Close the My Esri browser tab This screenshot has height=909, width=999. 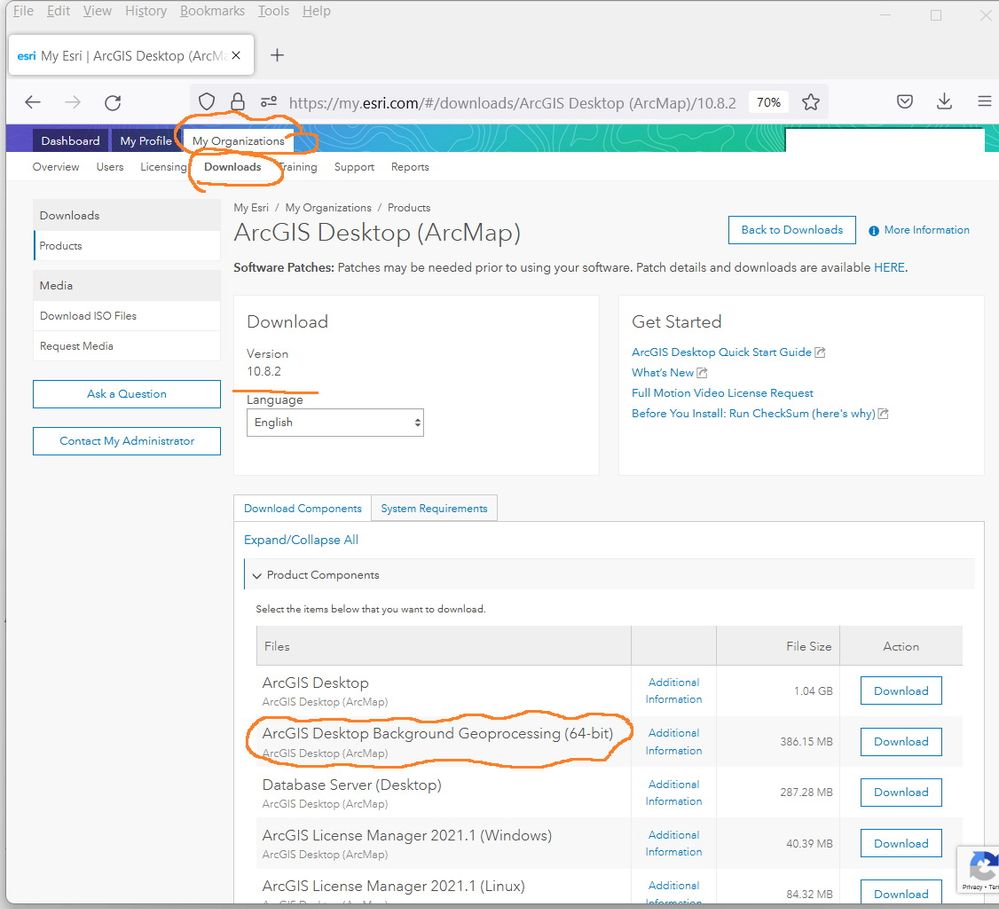236,55
